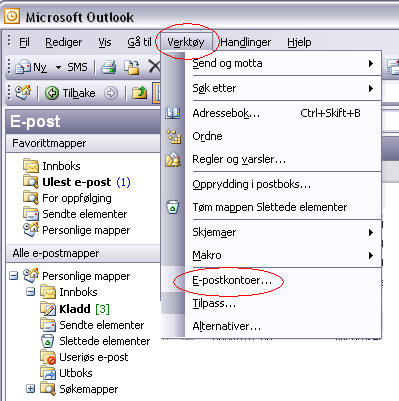399x401 pixels.
Task: Click the Tilbake back button
Action: pos(70,93)
